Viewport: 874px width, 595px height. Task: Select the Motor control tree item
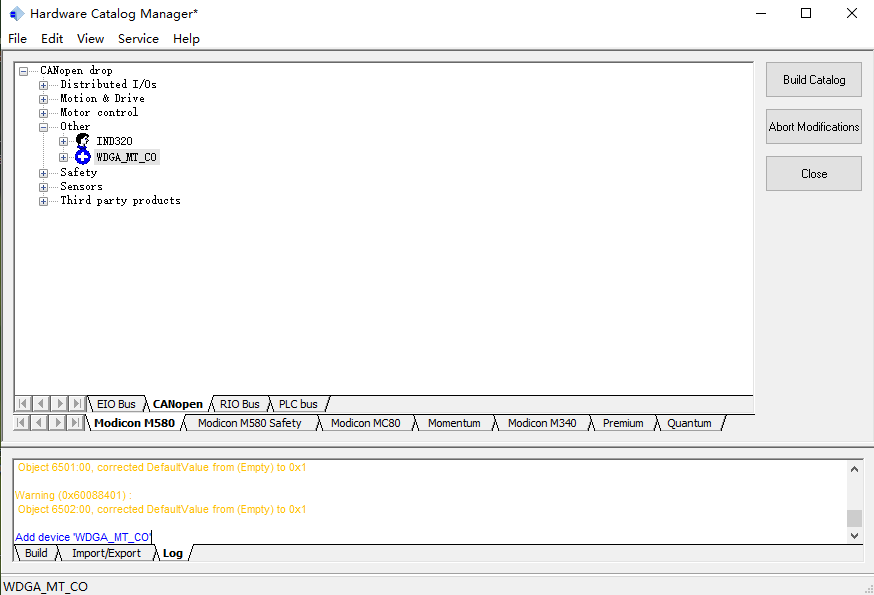99,112
